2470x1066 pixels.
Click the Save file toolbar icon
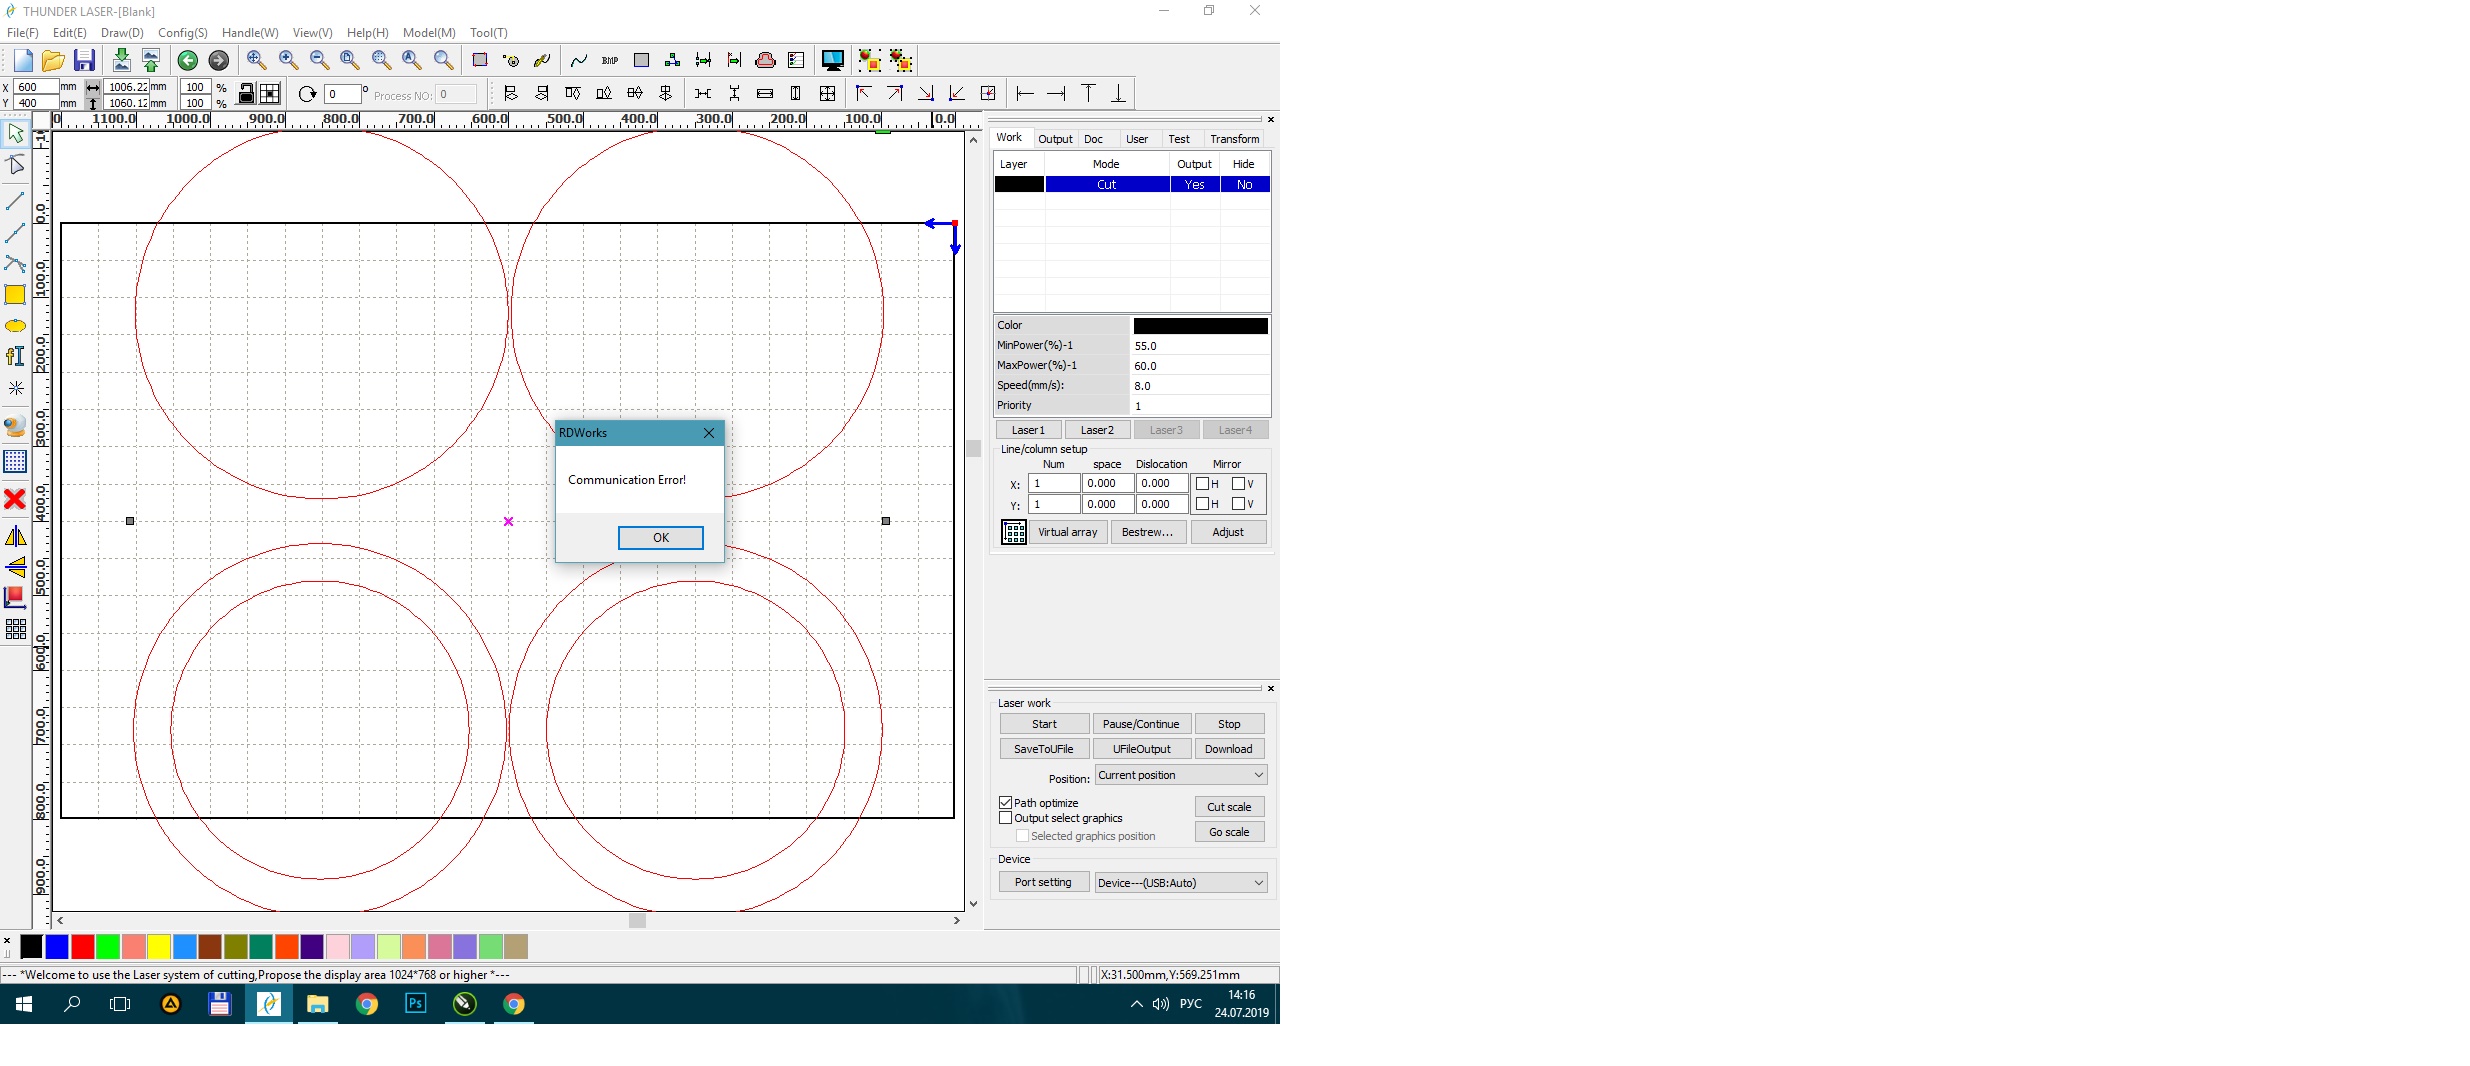click(x=85, y=60)
